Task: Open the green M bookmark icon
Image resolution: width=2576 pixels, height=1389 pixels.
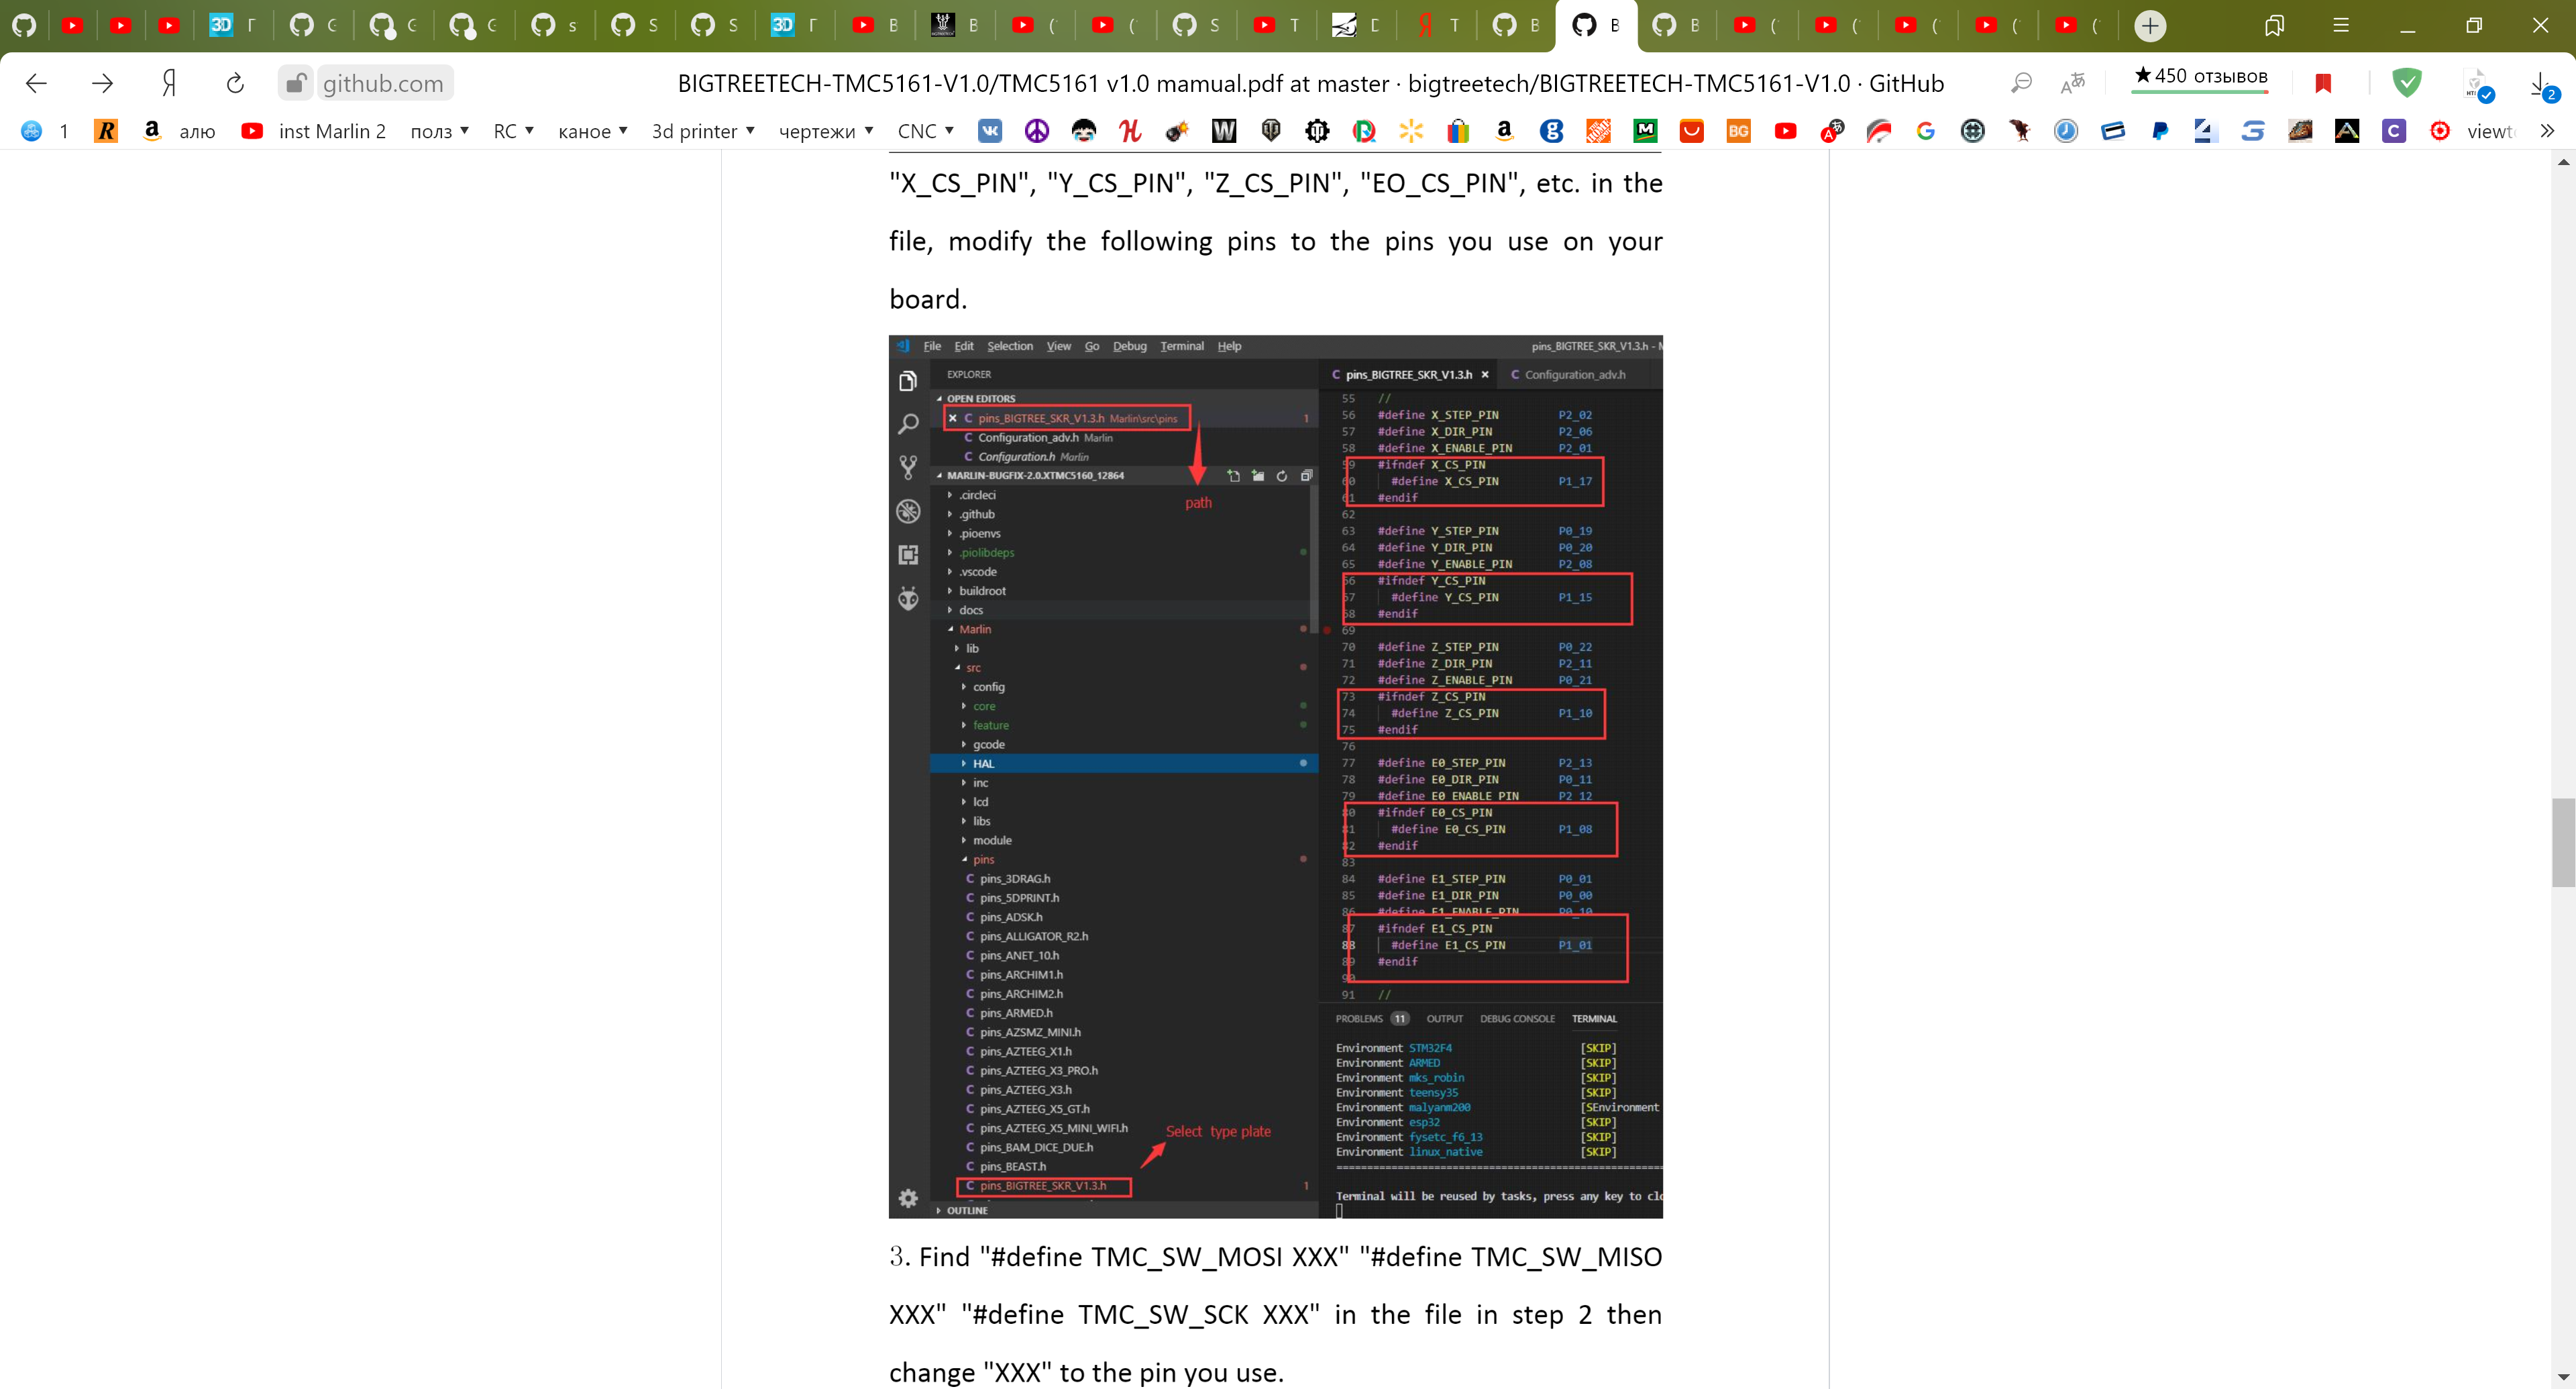Action: (1645, 131)
